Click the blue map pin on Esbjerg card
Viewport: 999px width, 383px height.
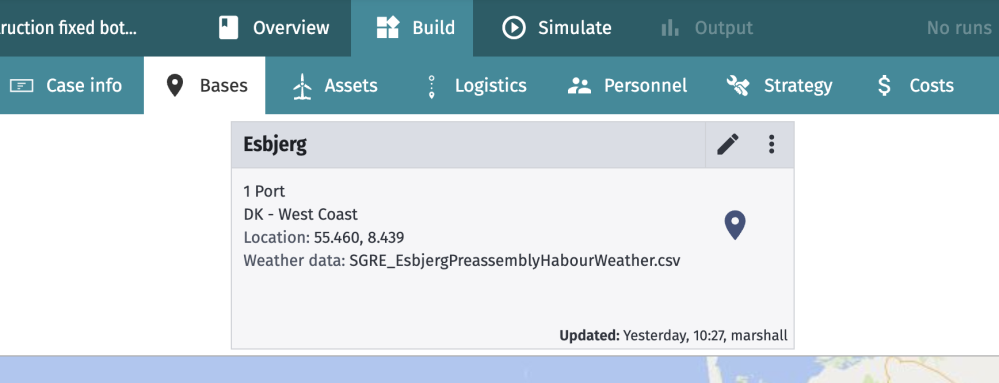[735, 226]
